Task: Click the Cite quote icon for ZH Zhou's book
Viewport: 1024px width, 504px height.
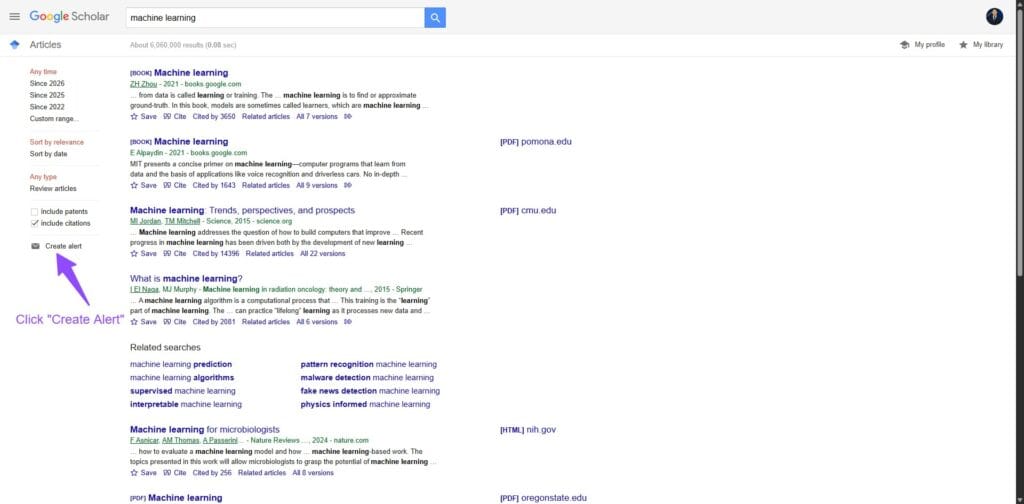Action: (167, 117)
